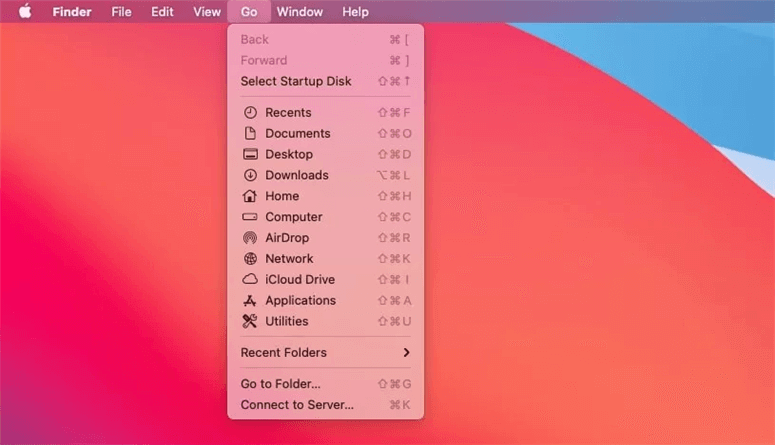Open the View menu

207,12
